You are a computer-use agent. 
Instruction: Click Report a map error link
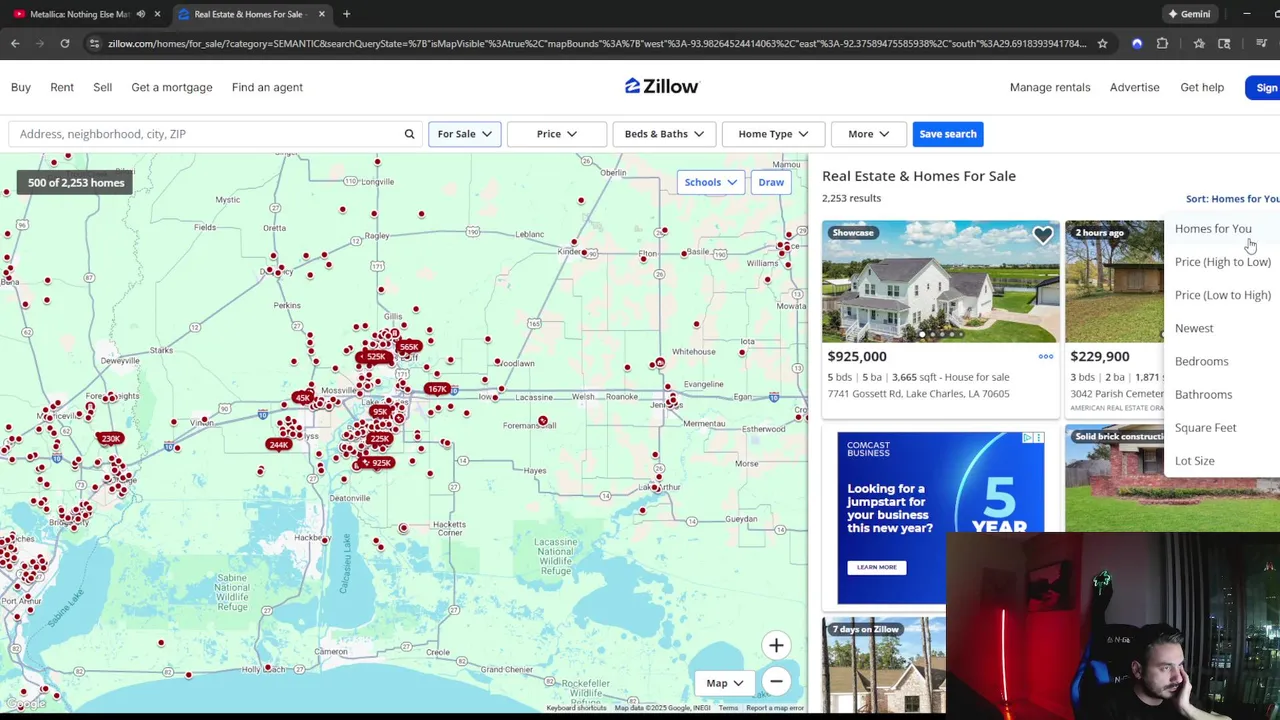775,708
